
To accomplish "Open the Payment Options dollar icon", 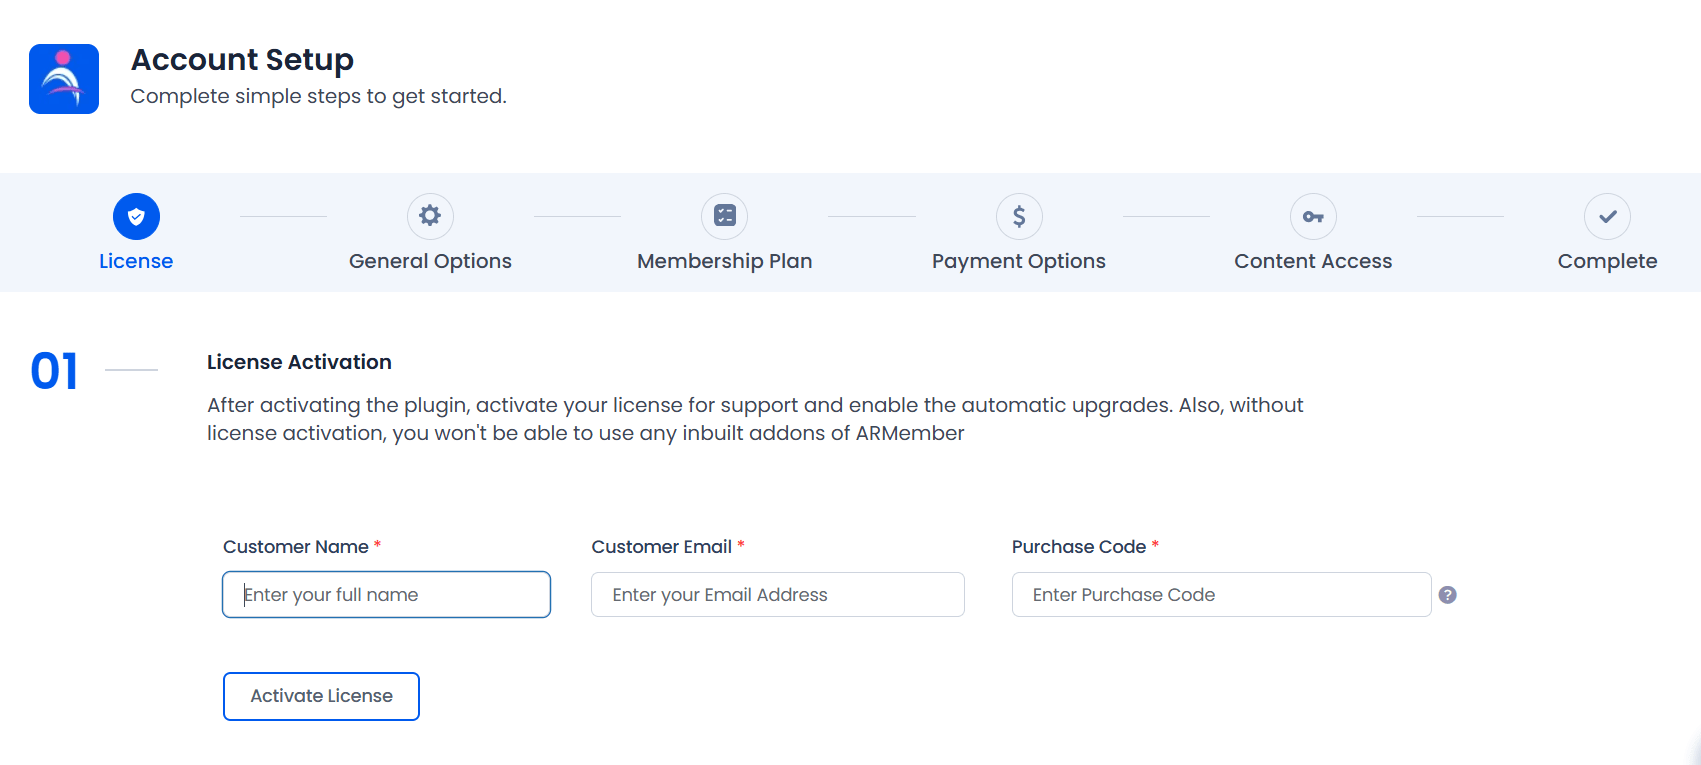I will tap(1019, 216).
